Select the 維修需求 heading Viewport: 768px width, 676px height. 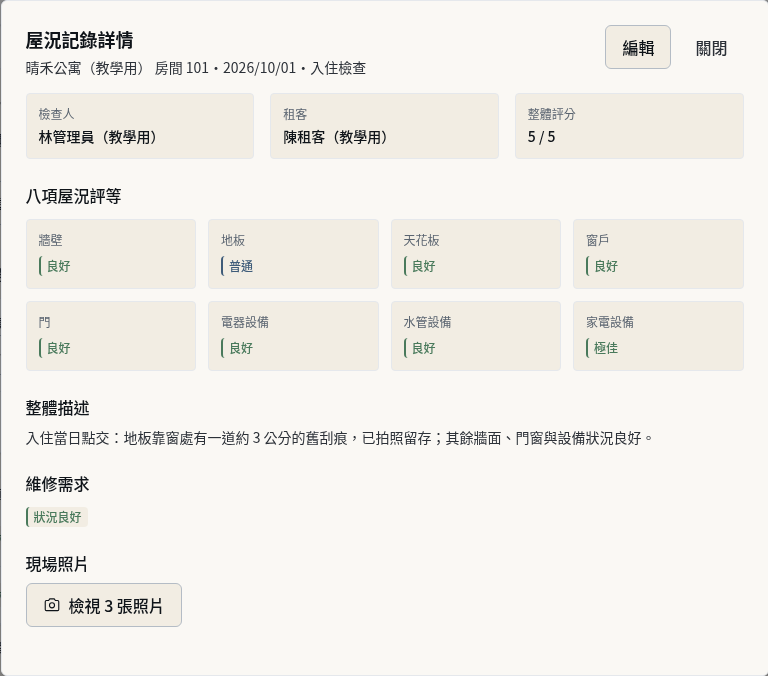pos(57,484)
